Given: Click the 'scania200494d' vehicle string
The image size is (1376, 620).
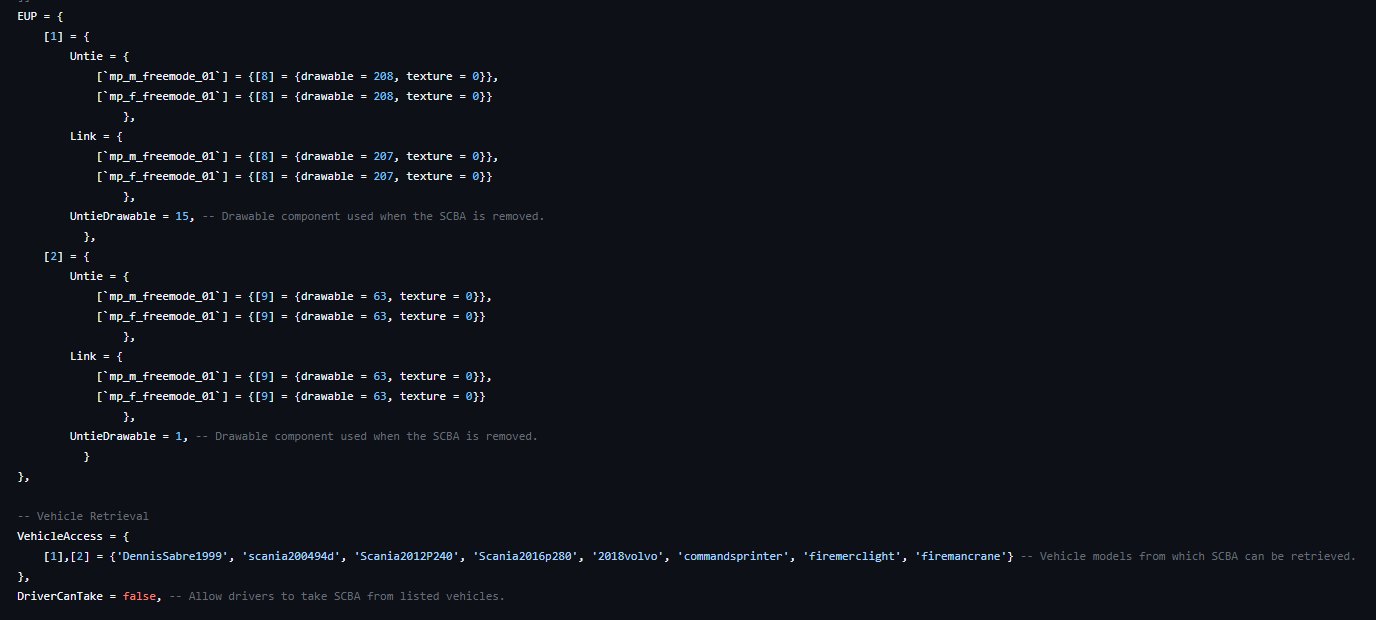Looking at the screenshot, I should [x=288, y=556].
